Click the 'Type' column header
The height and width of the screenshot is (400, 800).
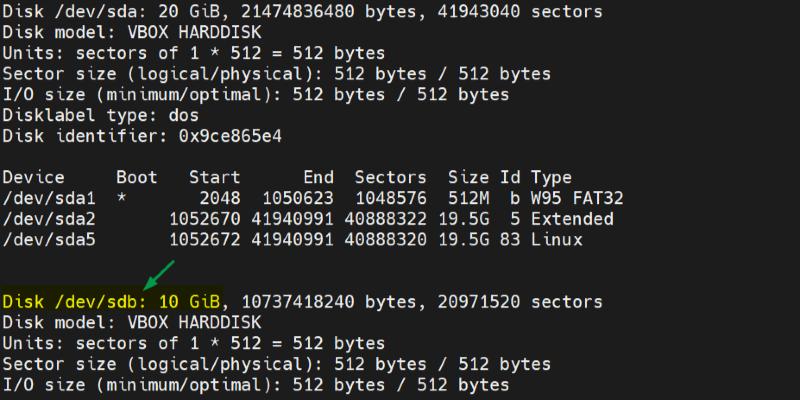tap(551, 177)
